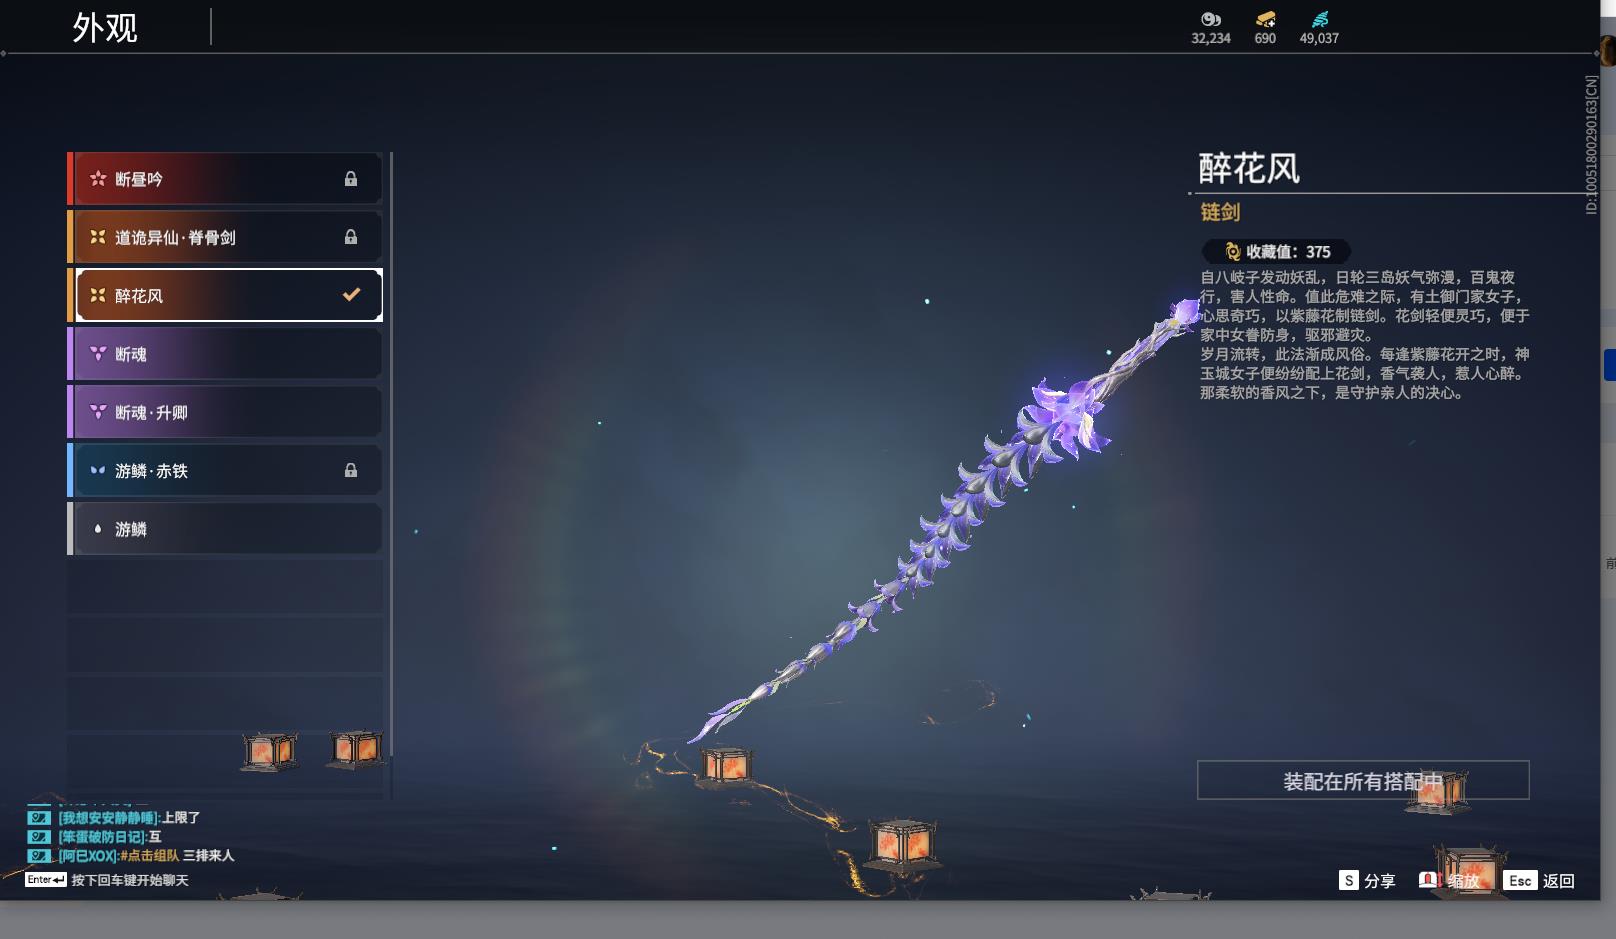Click the lock icon on 游鳞·赤铁
The image size is (1616, 939).
pos(351,470)
